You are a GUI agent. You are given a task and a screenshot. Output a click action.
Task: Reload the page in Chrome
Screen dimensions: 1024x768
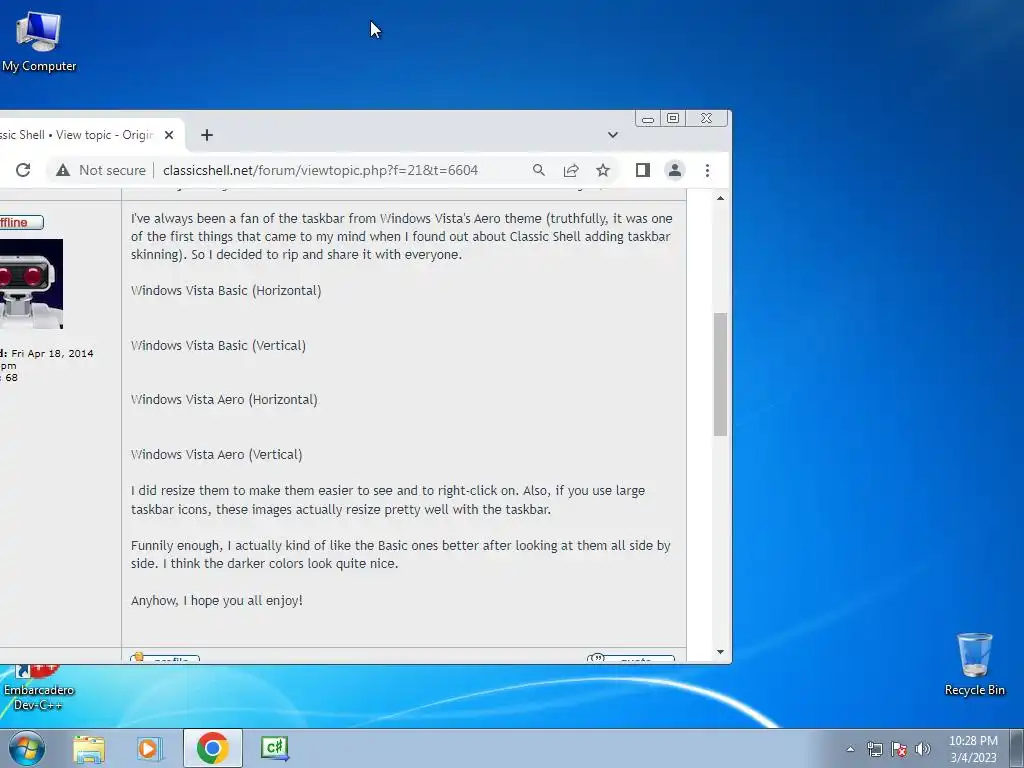tap(23, 170)
